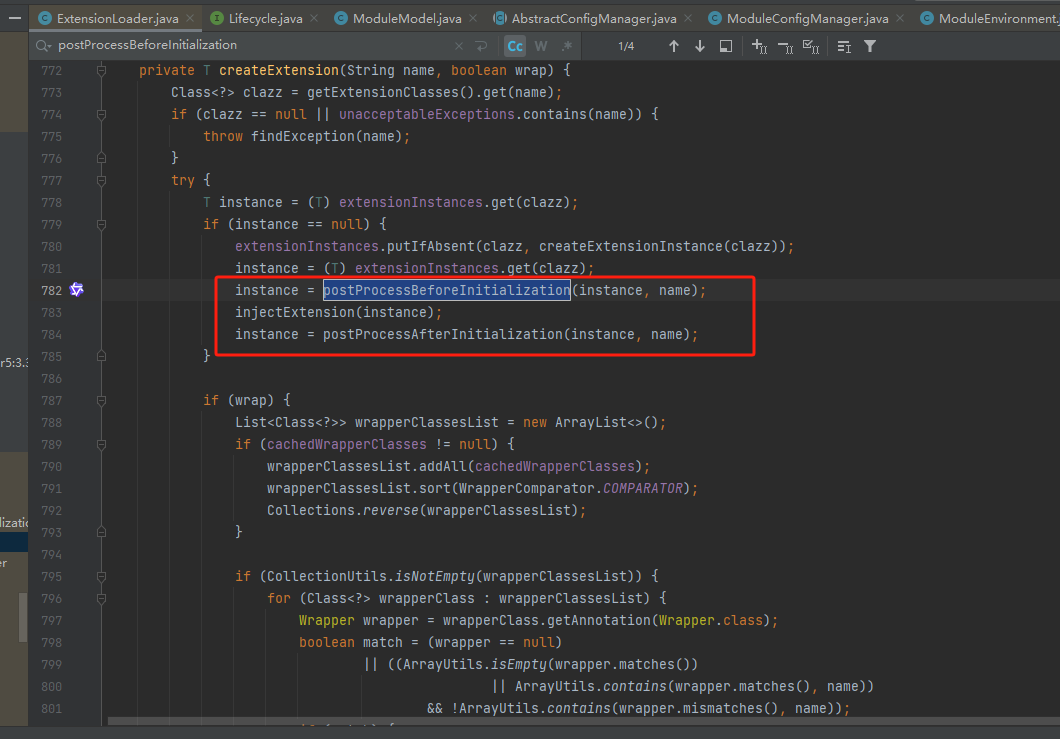Insert new line in search field
Image resolution: width=1060 pixels, height=739 pixels.
pyautogui.click(x=481, y=46)
